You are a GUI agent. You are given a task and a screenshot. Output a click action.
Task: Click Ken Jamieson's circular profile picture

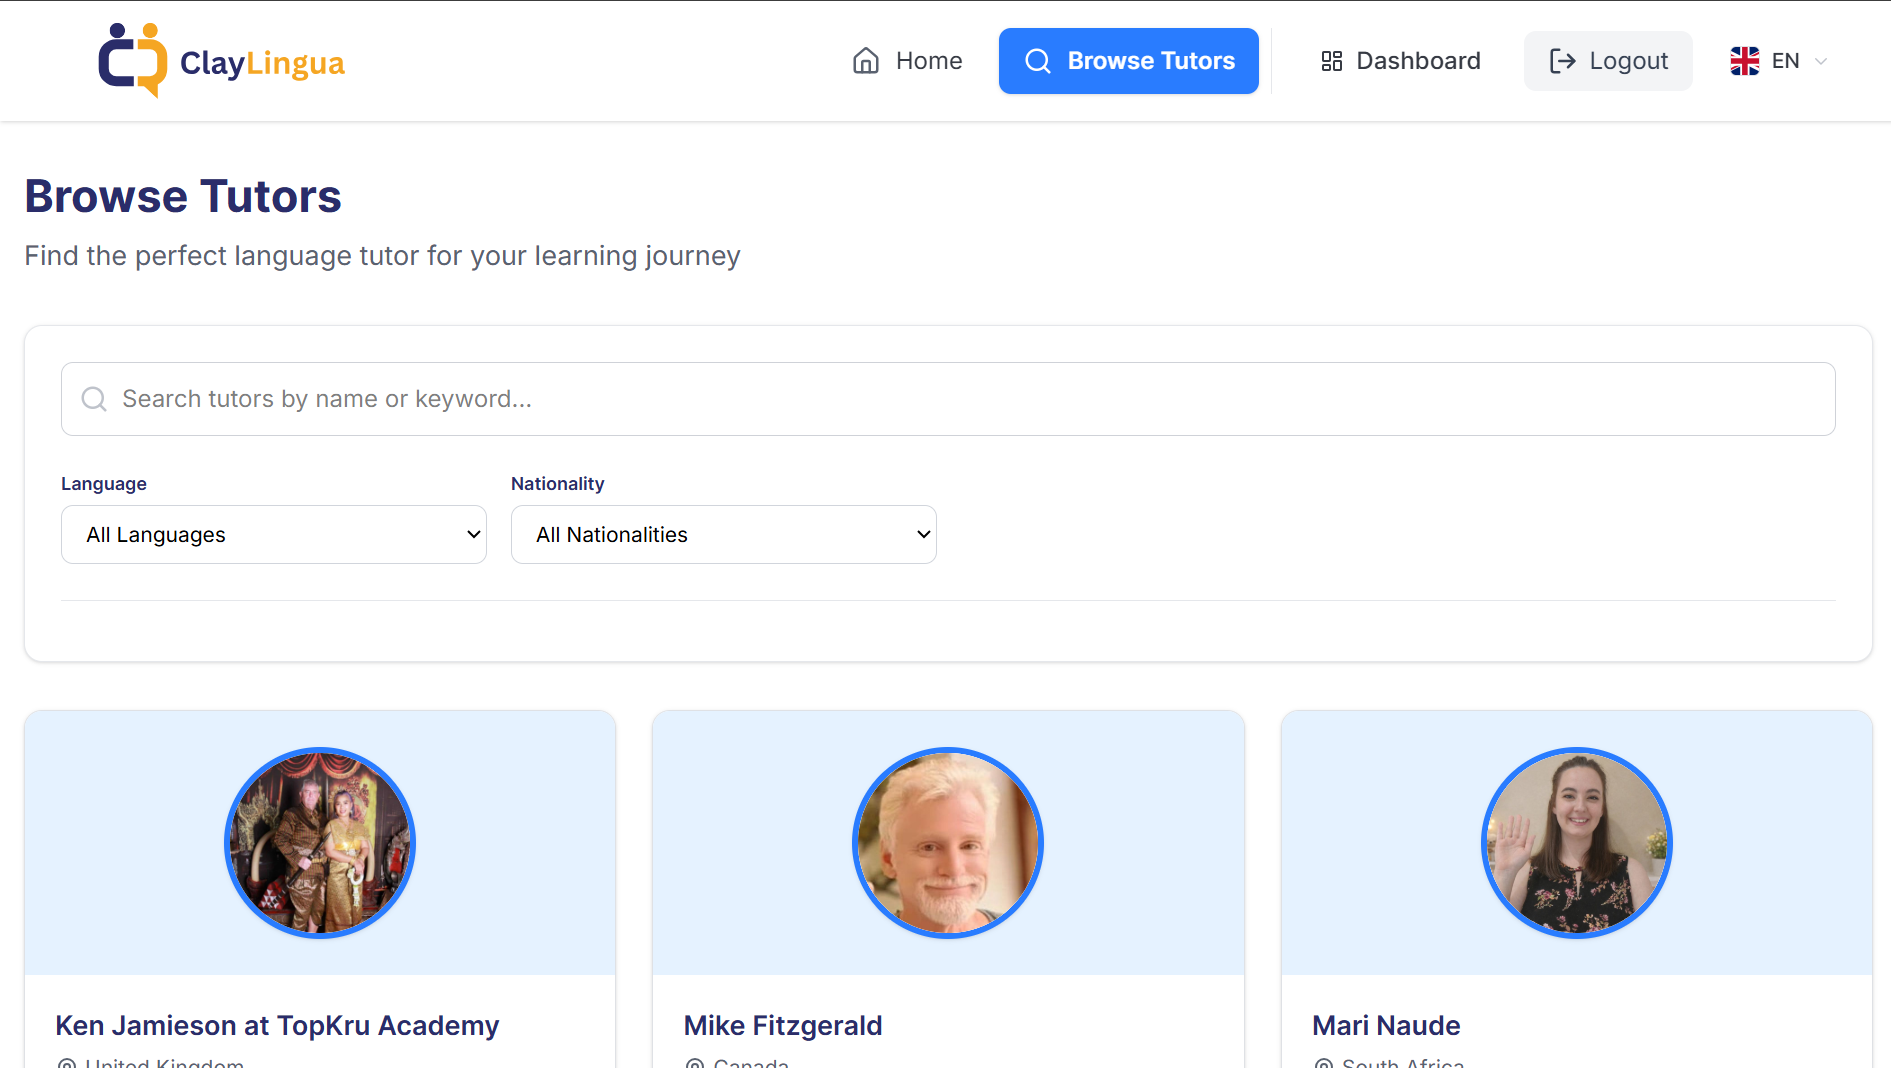pos(320,843)
